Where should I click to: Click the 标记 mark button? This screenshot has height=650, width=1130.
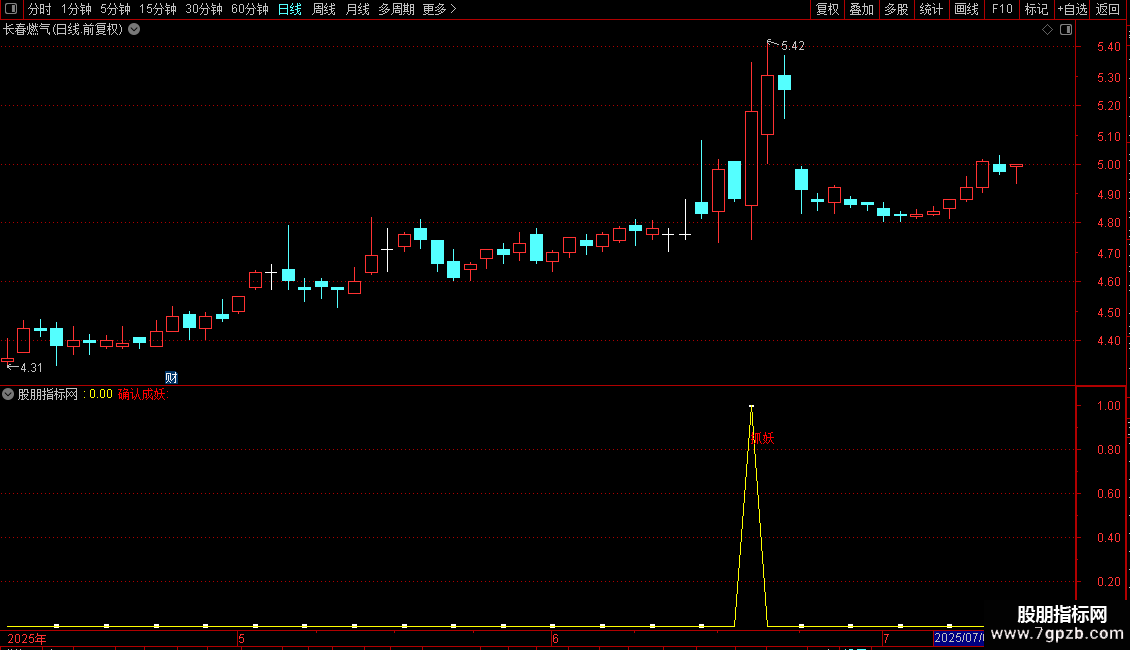[1036, 9]
